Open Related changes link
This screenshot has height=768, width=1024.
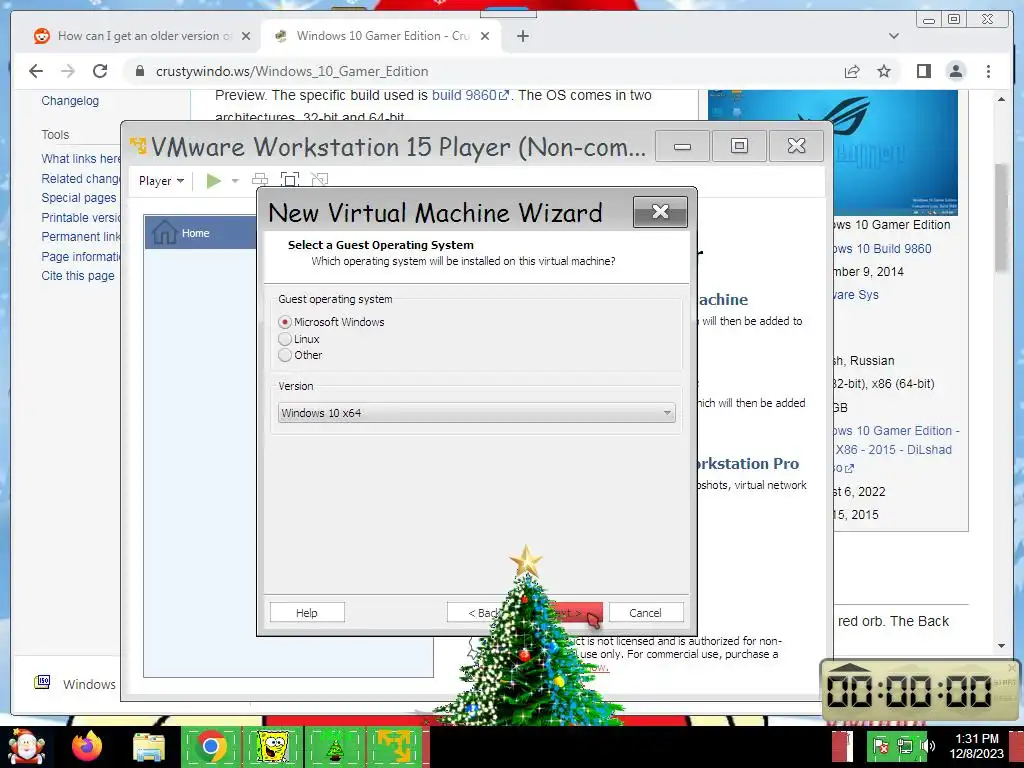click(80, 178)
